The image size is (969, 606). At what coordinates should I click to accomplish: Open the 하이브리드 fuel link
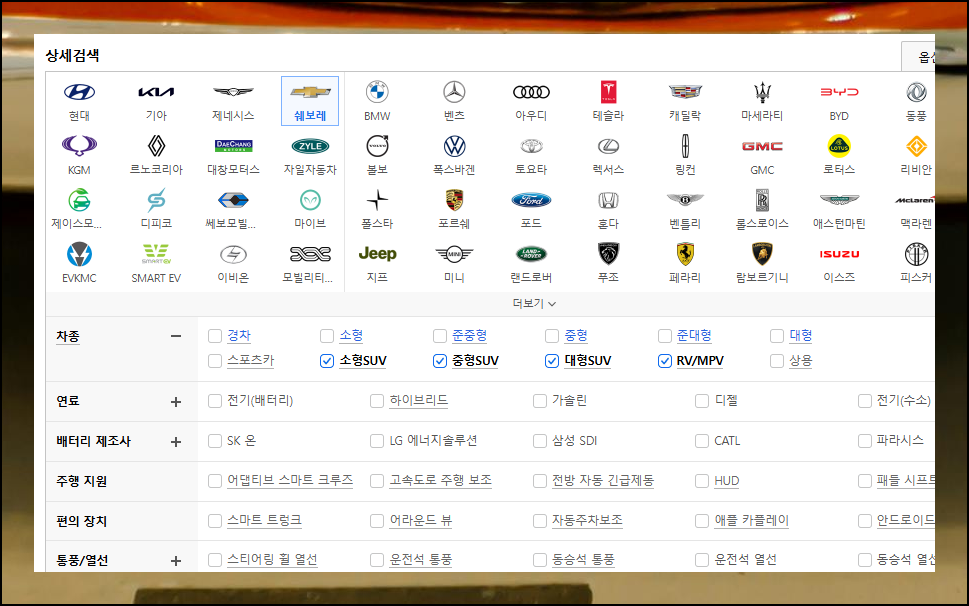(x=418, y=400)
